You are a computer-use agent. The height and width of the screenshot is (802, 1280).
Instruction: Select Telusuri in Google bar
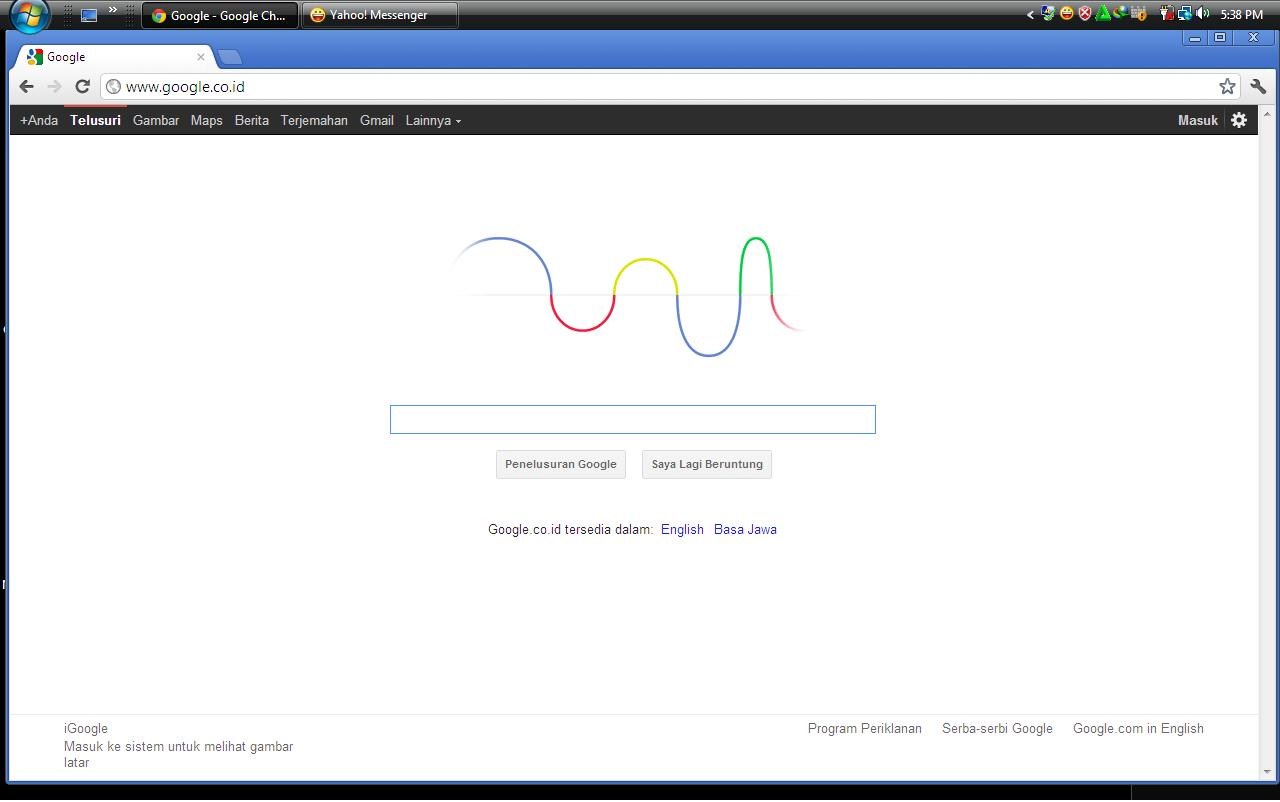click(95, 120)
